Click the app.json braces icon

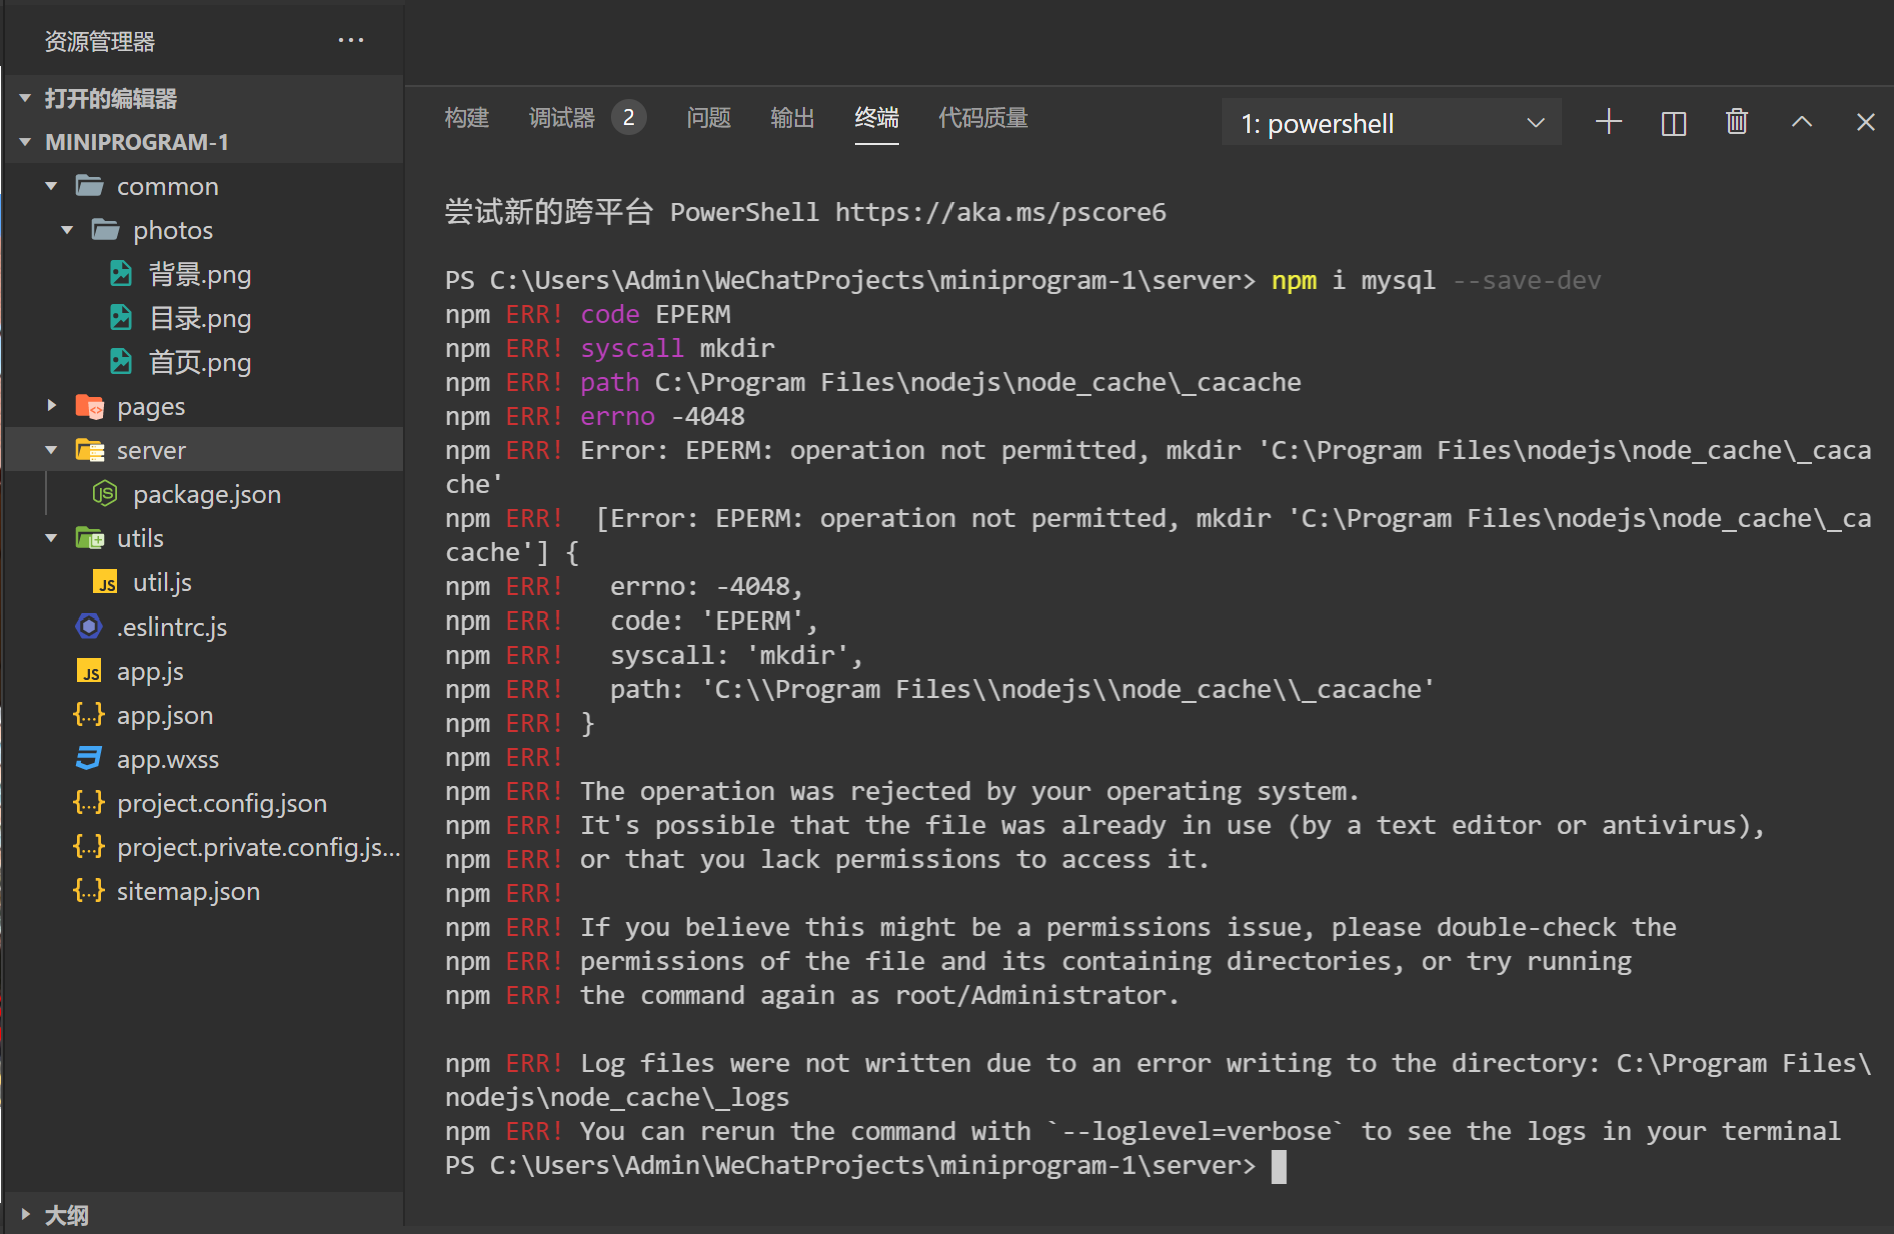(x=89, y=715)
